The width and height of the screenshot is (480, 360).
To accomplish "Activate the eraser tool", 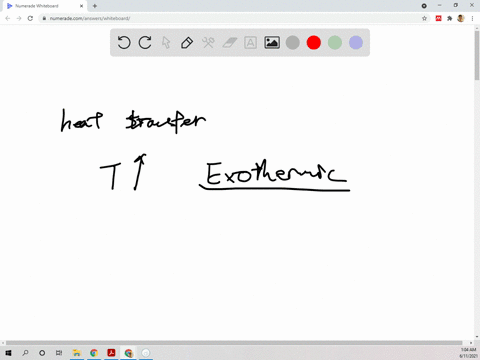I will (x=229, y=43).
